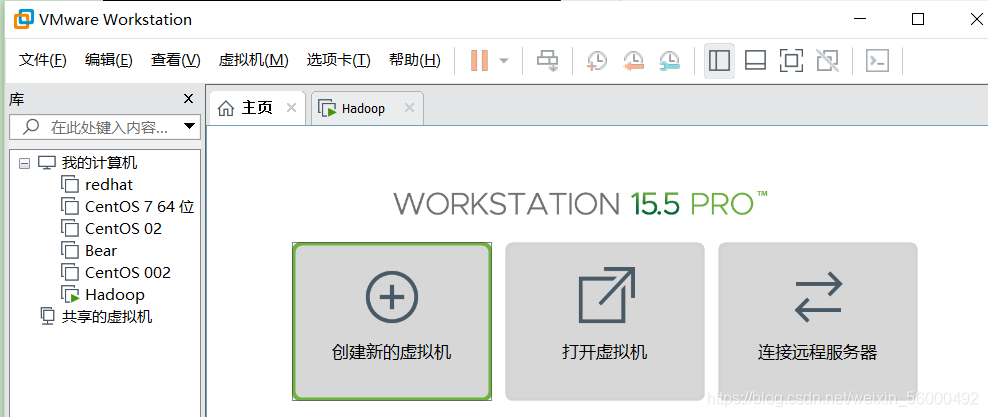Click the 连接远程服务器 button
Screen dimensions: 988x417
[817, 321]
